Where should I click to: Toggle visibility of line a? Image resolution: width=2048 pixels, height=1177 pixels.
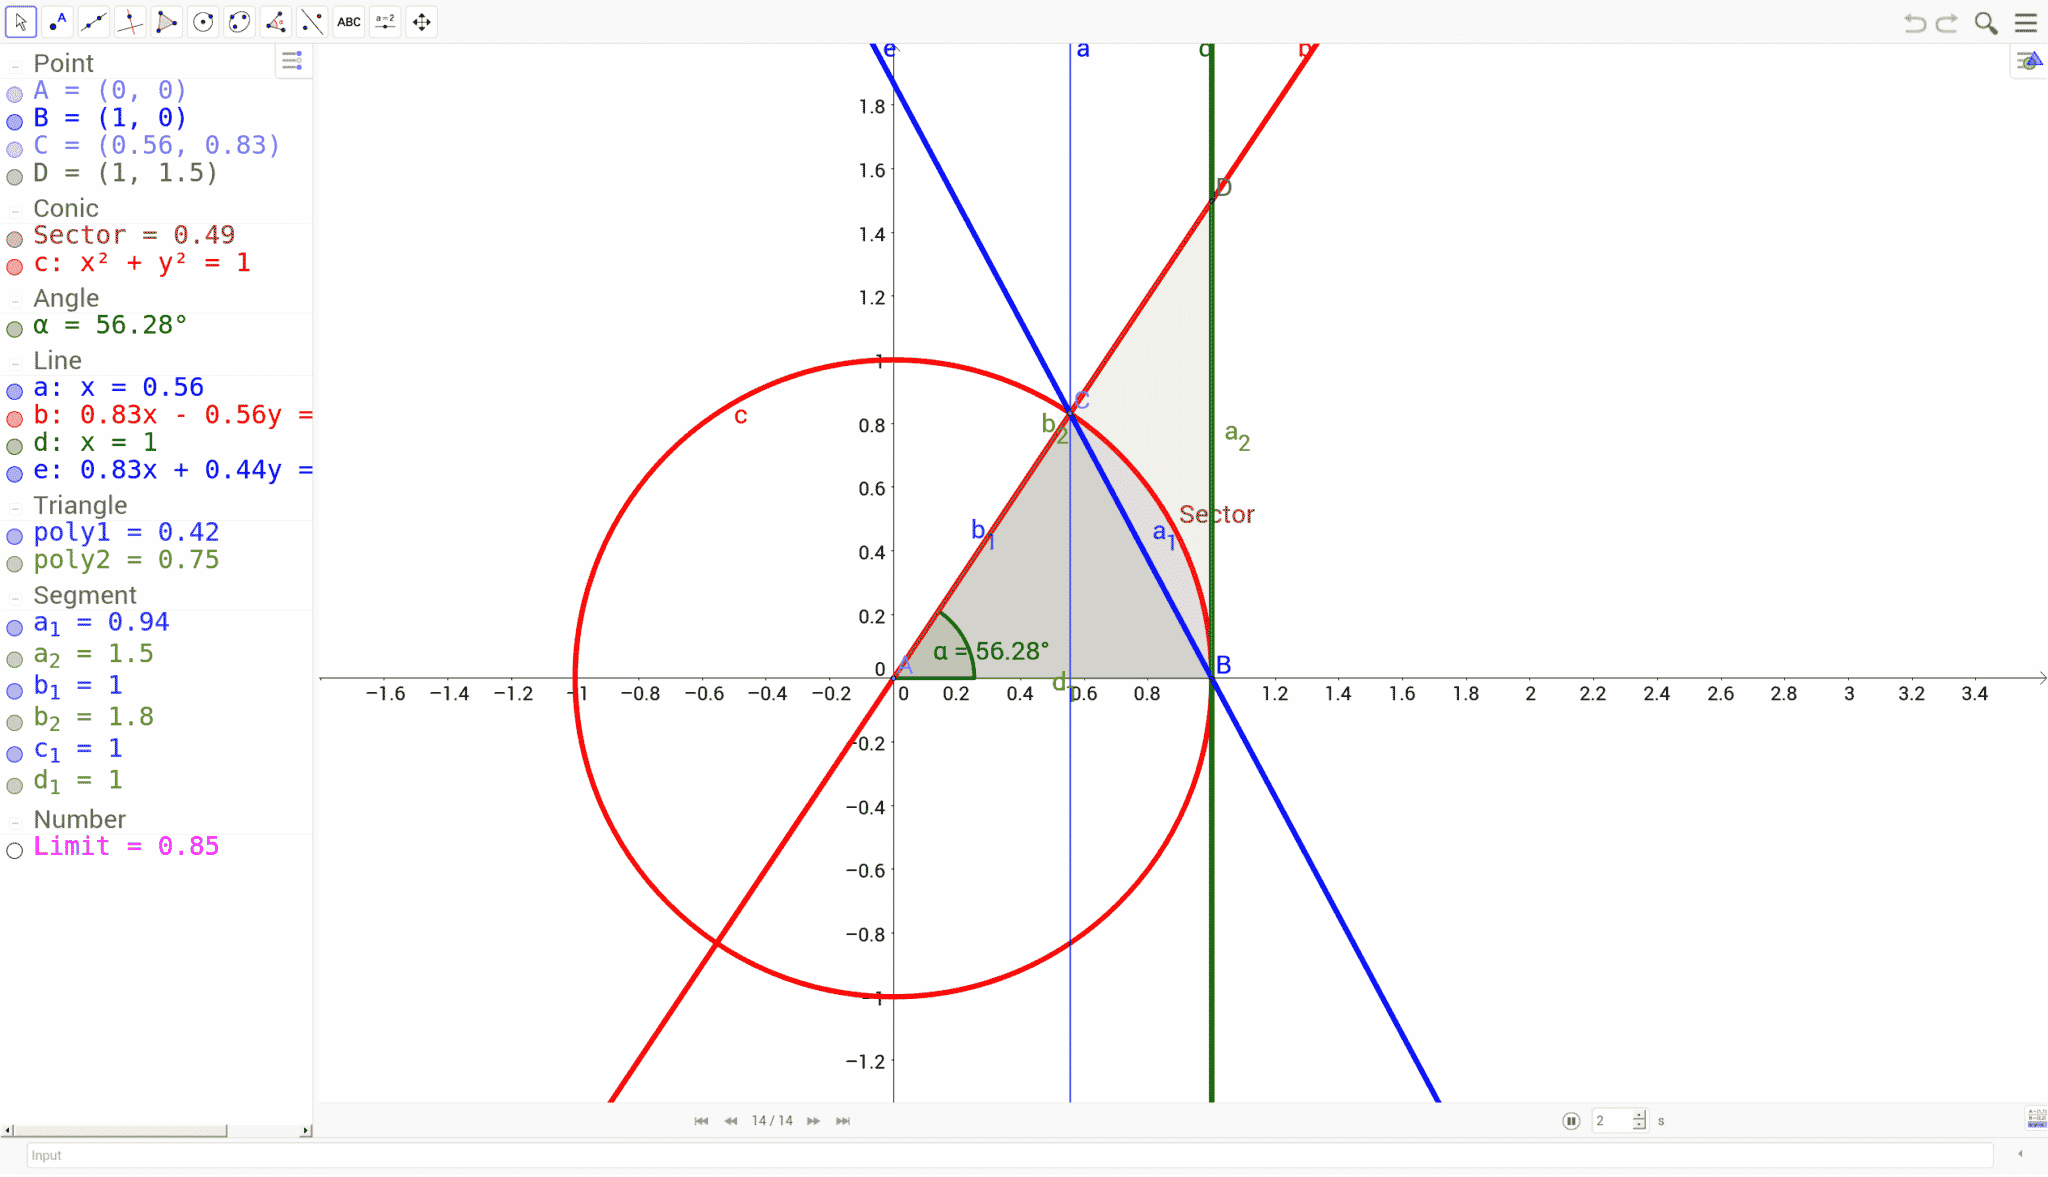pyautogui.click(x=15, y=391)
